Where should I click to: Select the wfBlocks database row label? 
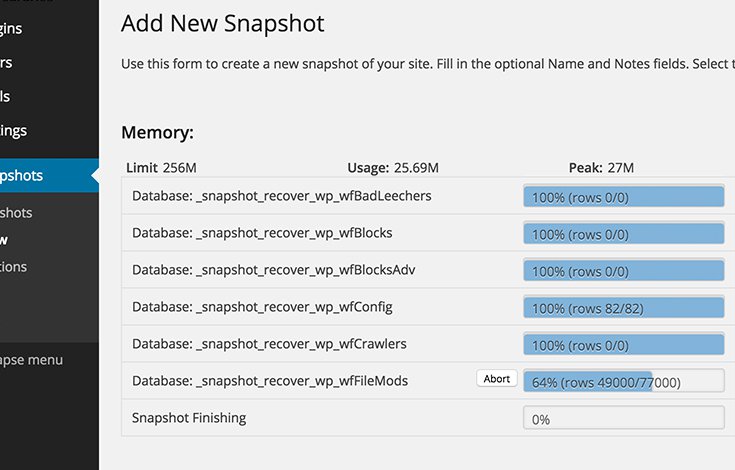[262, 233]
